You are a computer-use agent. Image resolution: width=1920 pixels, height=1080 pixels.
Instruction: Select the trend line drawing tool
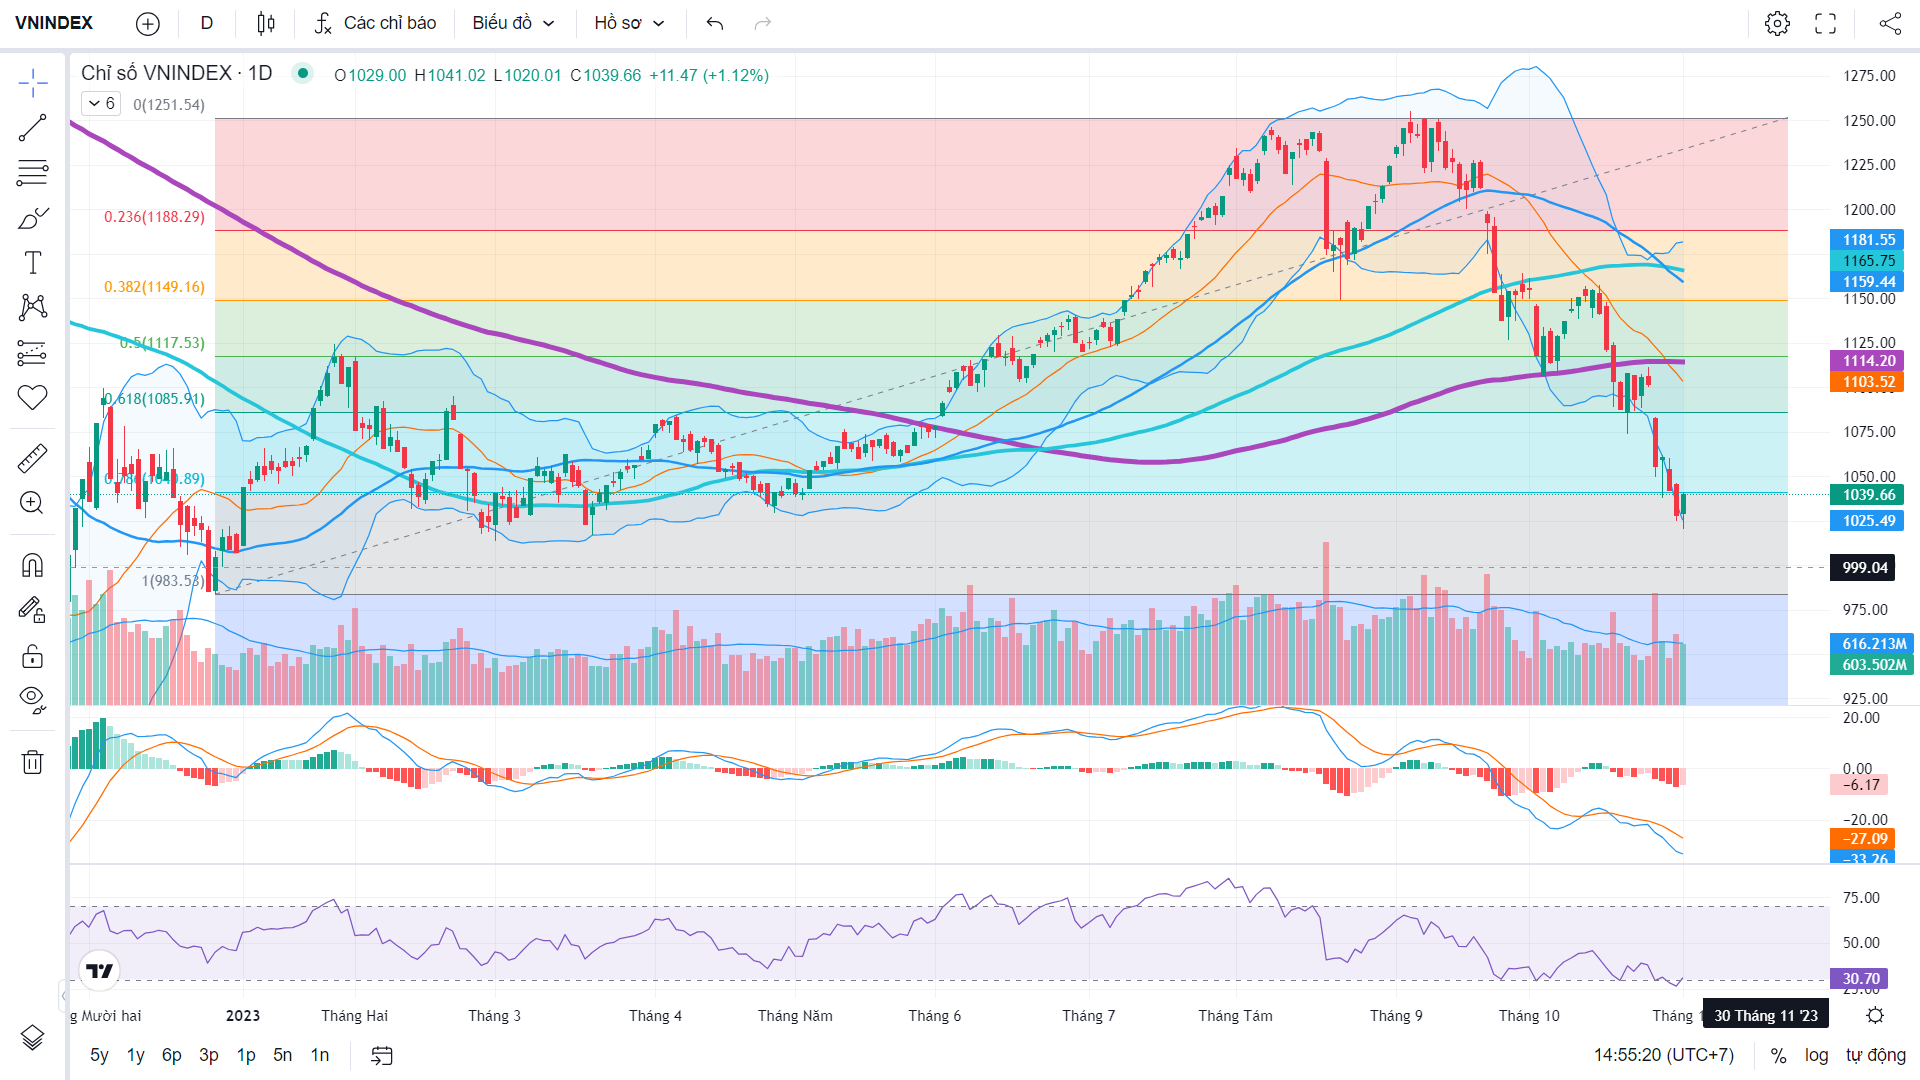tap(32, 128)
